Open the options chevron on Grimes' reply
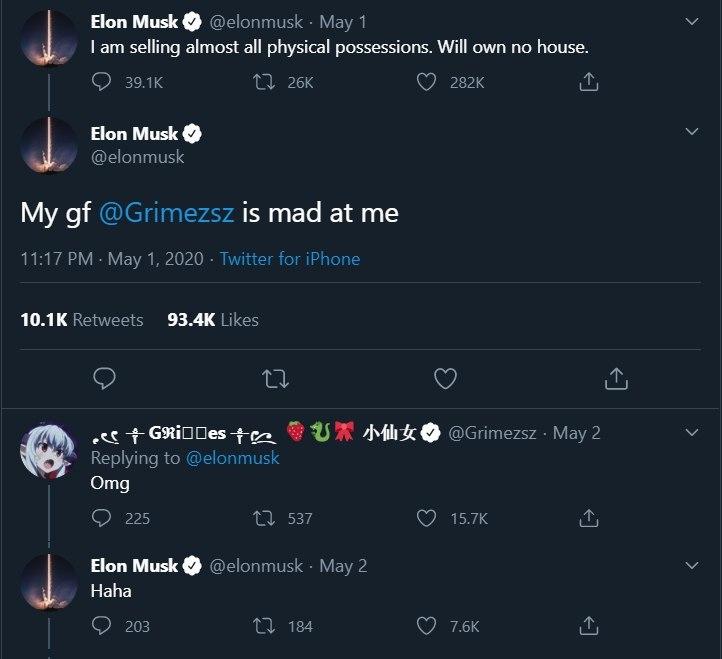Image resolution: width=722 pixels, height=659 pixels. point(691,433)
